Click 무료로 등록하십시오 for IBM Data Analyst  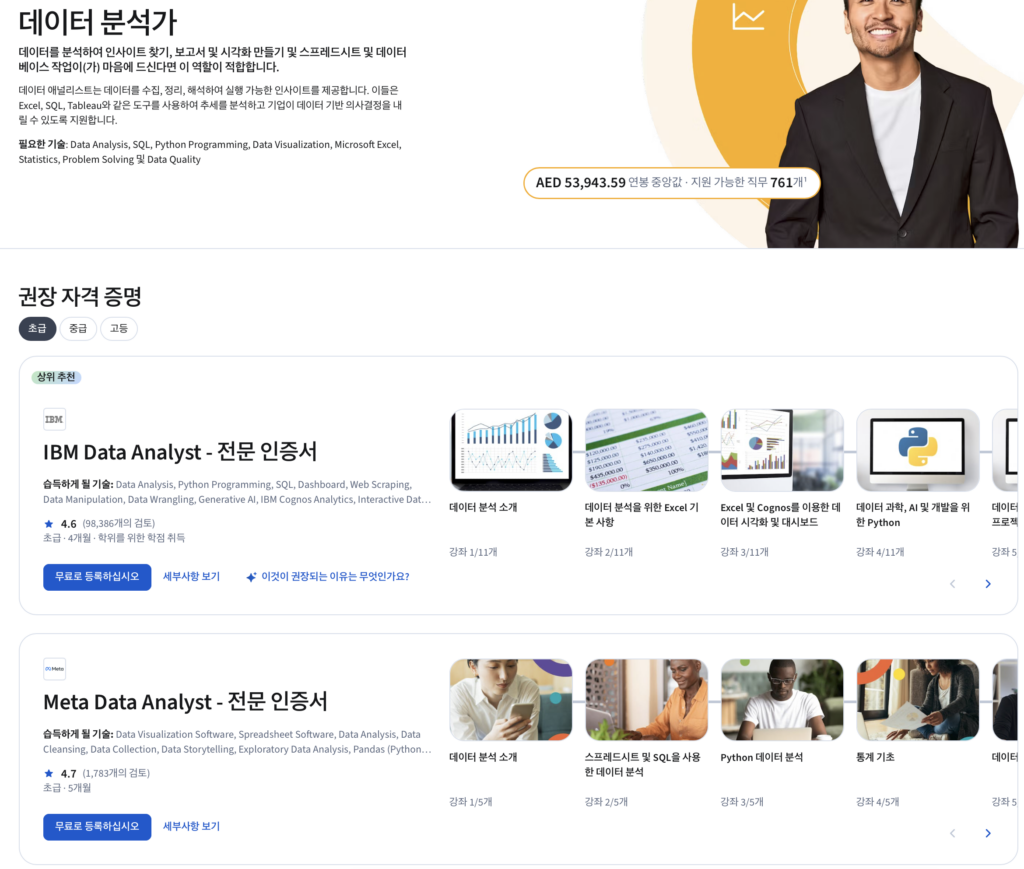[x=97, y=577]
